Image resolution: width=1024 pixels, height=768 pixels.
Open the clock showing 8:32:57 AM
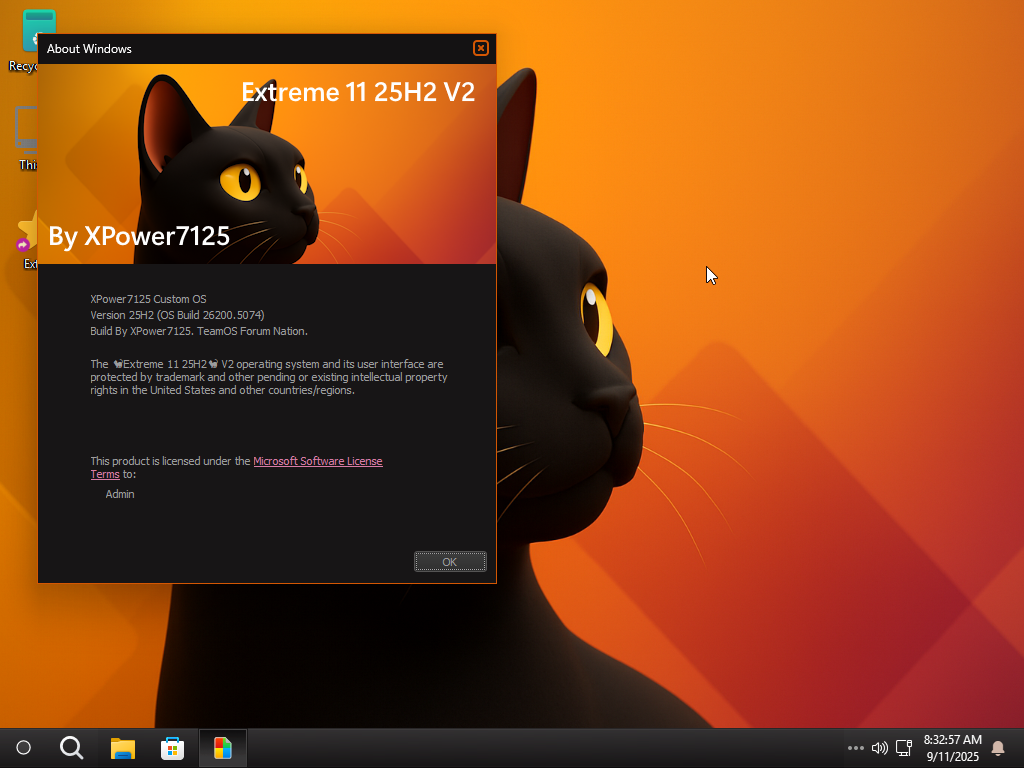coord(952,748)
